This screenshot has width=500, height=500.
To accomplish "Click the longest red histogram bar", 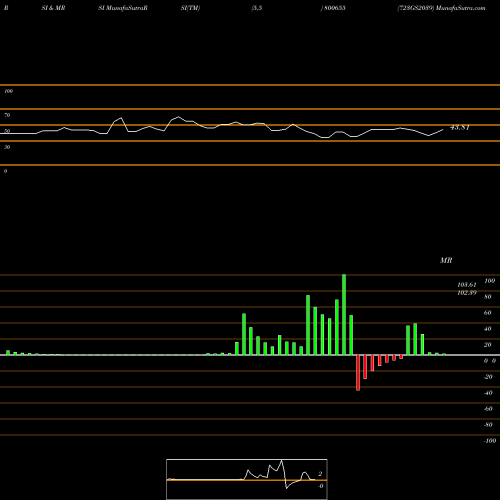I will click(358, 373).
